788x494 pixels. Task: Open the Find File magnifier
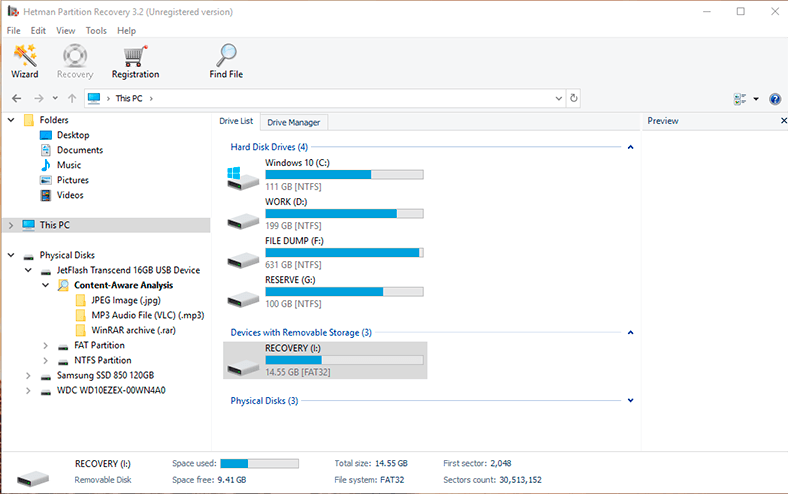(226, 61)
